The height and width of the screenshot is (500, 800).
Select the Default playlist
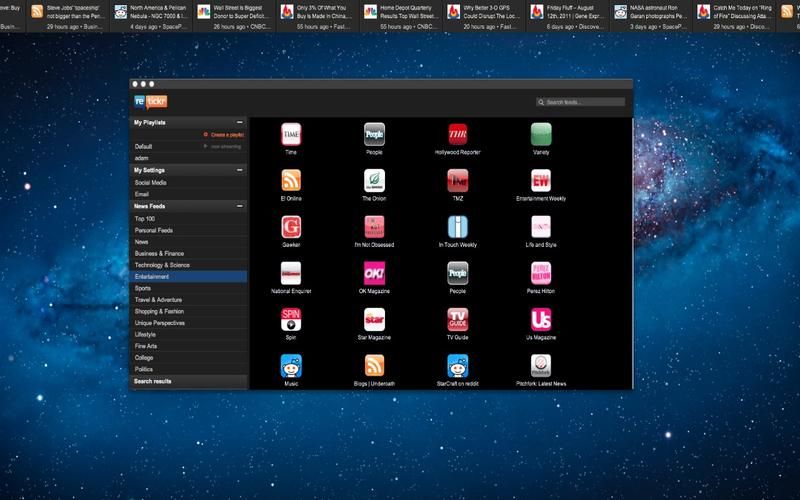pyautogui.click(x=143, y=146)
